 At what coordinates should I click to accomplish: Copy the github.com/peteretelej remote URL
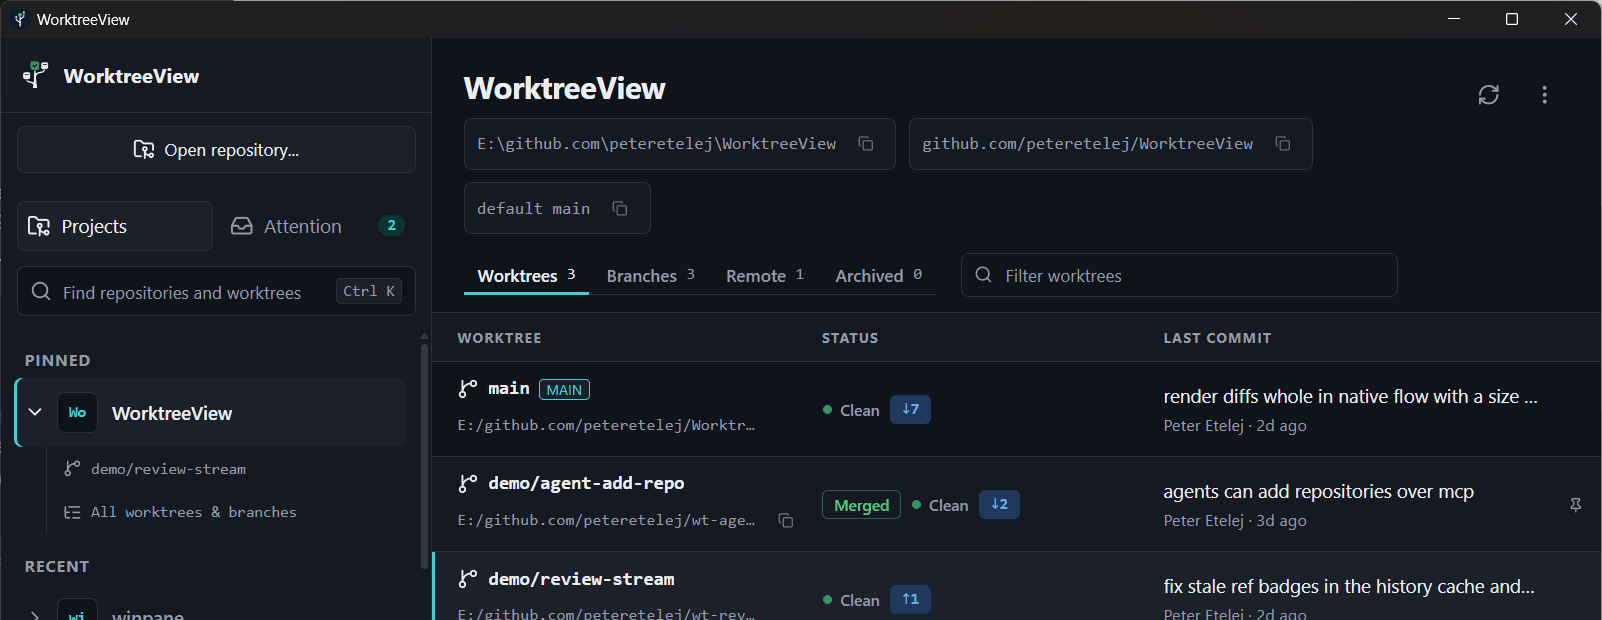tap(1283, 144)
